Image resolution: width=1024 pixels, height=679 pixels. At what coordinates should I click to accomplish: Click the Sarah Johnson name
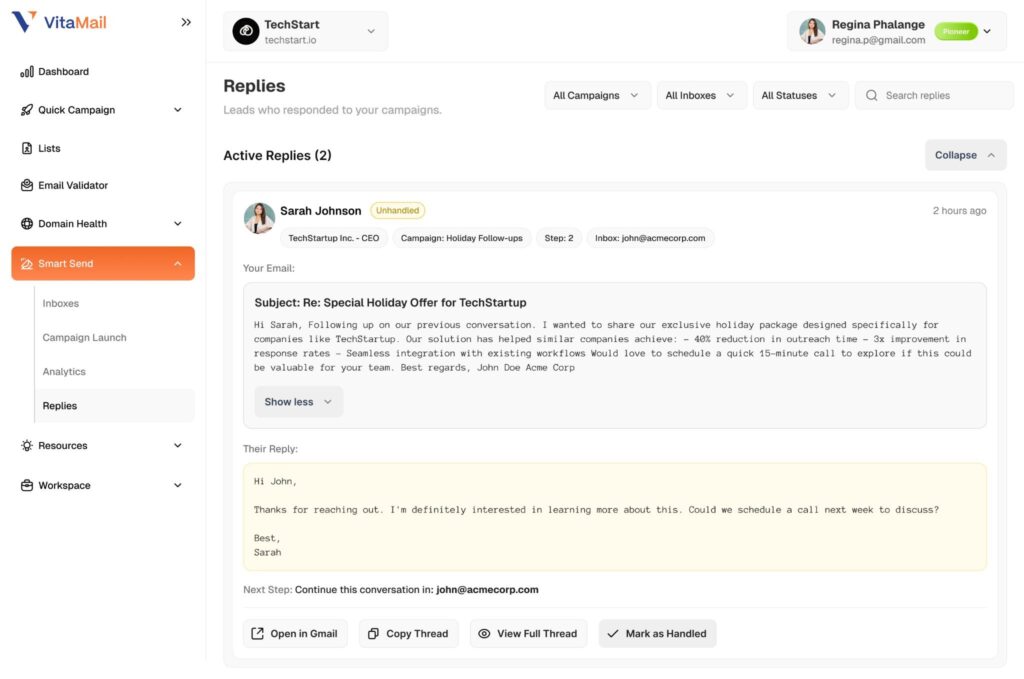(x=321, y=211)
